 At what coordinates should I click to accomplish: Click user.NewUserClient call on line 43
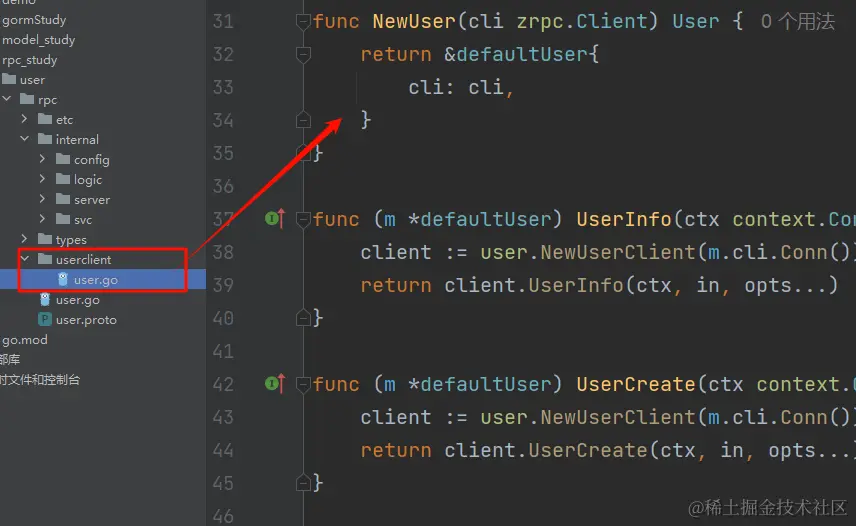[x=587, y=417]
